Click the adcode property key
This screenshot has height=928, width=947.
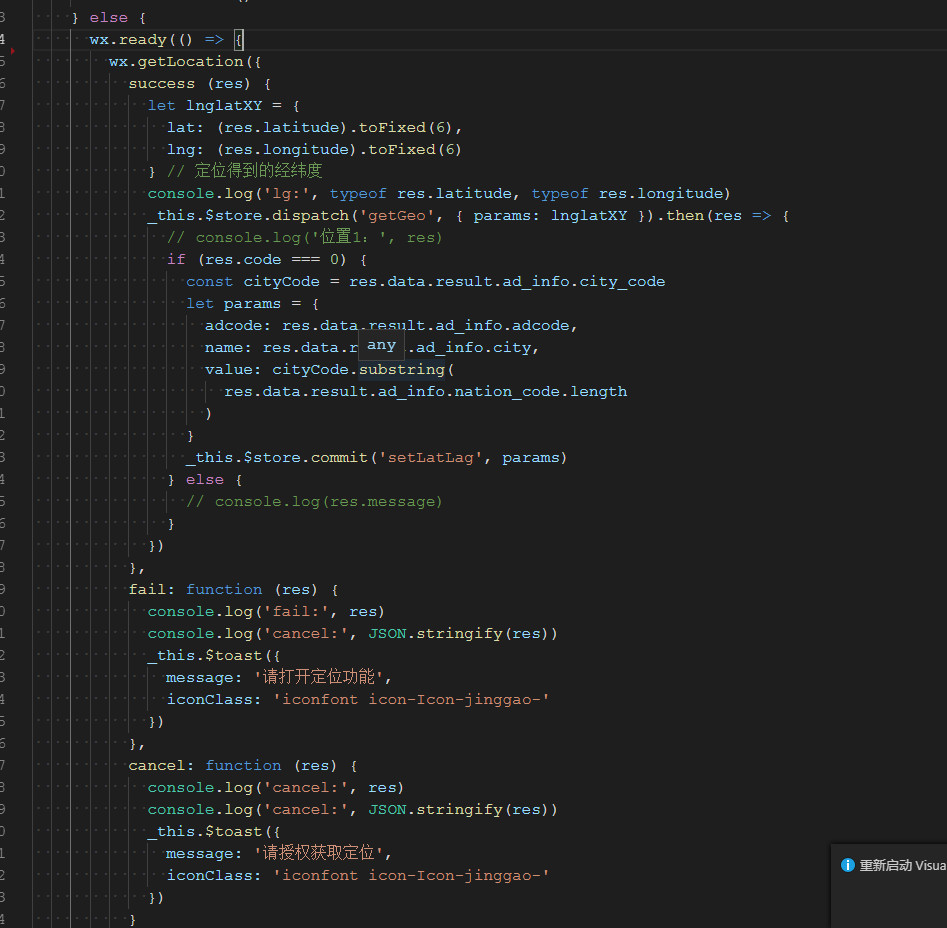click(238, 326)
